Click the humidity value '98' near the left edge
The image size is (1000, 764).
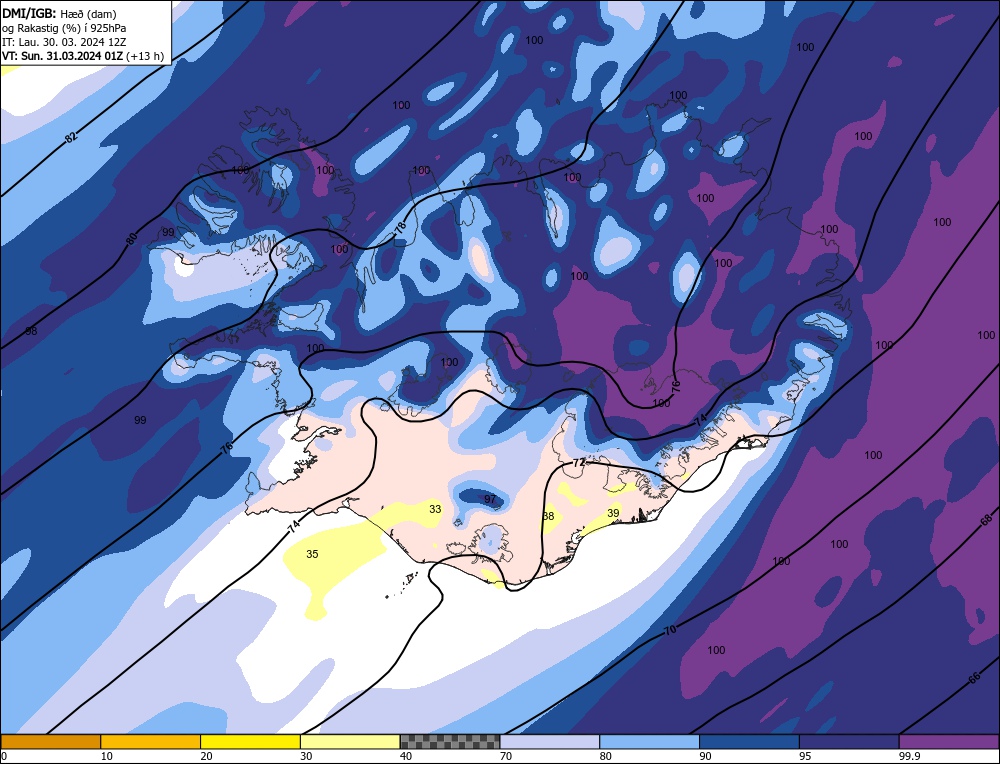coord(31,331)
